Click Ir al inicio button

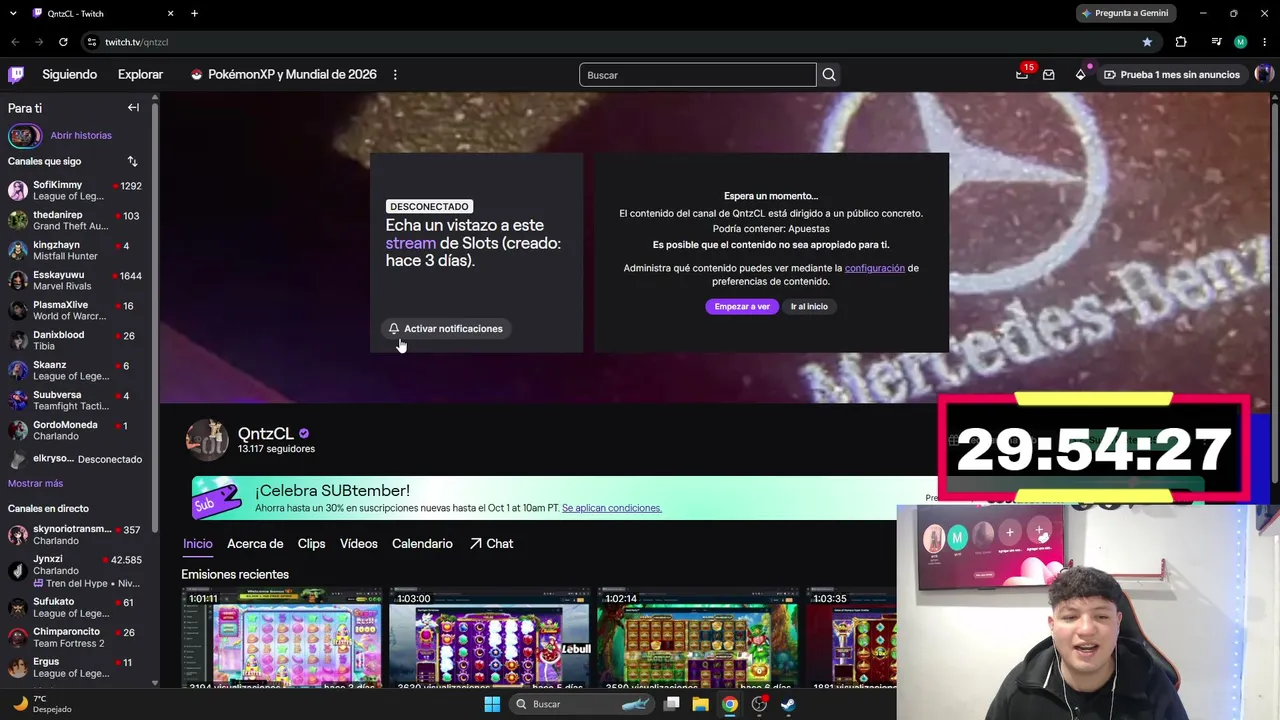coord(809,307)
